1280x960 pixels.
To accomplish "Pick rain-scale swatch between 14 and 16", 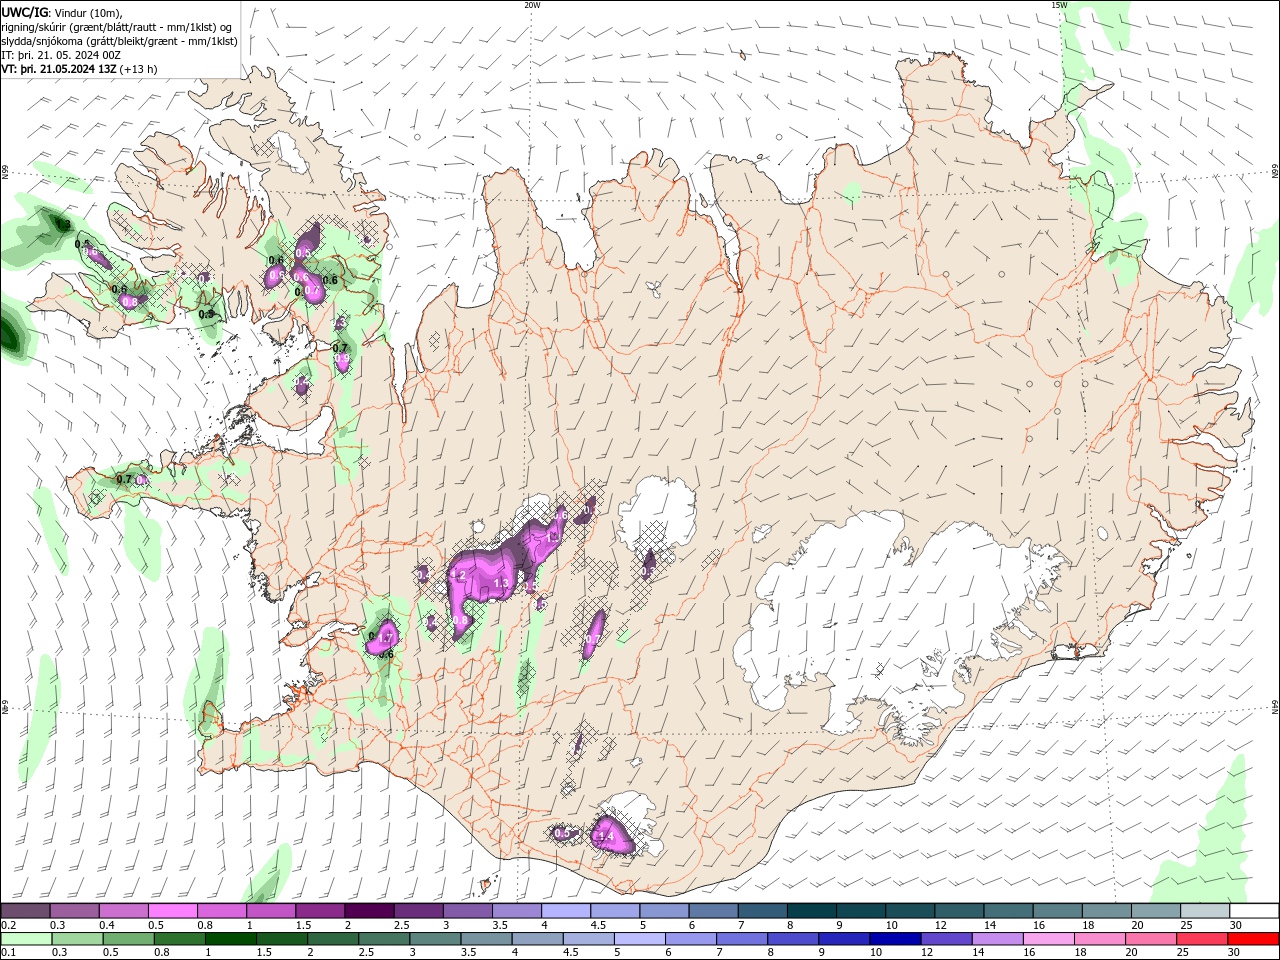I will 996,939.
